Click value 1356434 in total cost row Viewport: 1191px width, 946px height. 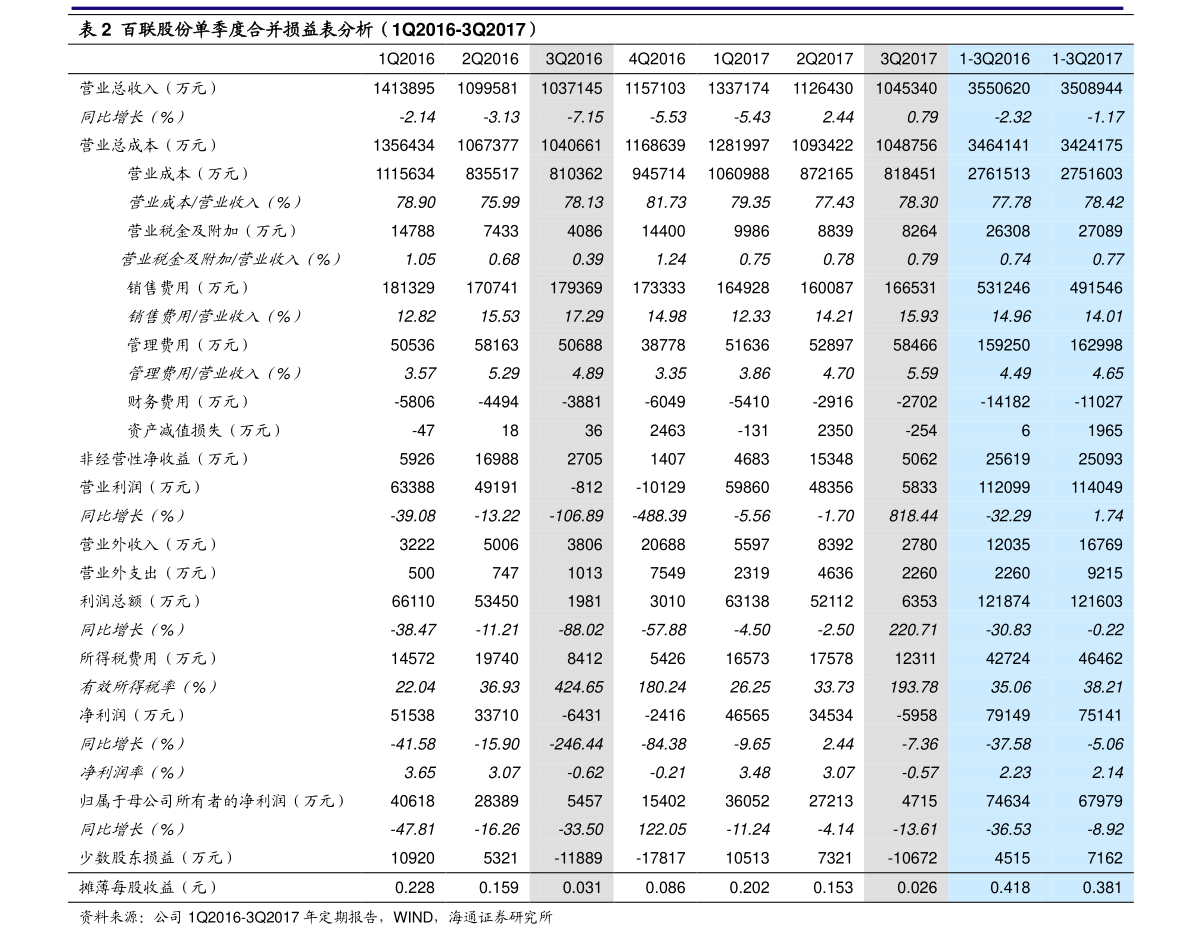pos(404,145)
